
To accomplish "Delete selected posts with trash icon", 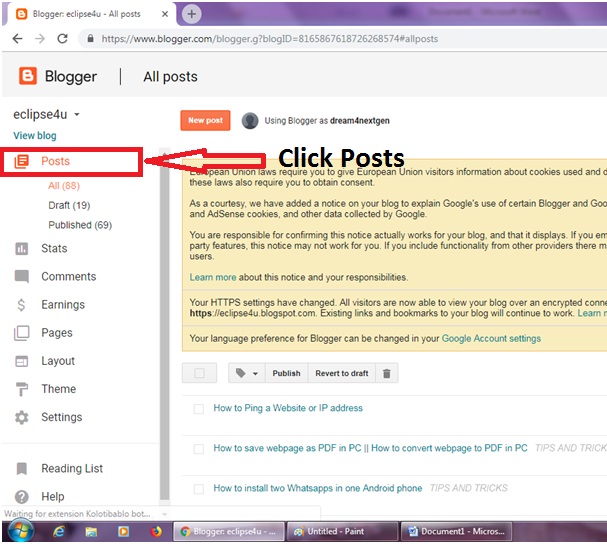I will tap(387, 373).
